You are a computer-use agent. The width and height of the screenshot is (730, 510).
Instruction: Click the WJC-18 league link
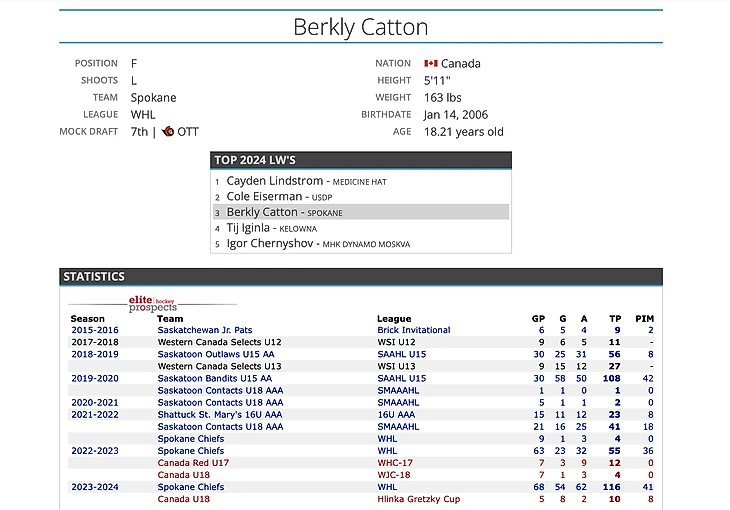[394, 475]
